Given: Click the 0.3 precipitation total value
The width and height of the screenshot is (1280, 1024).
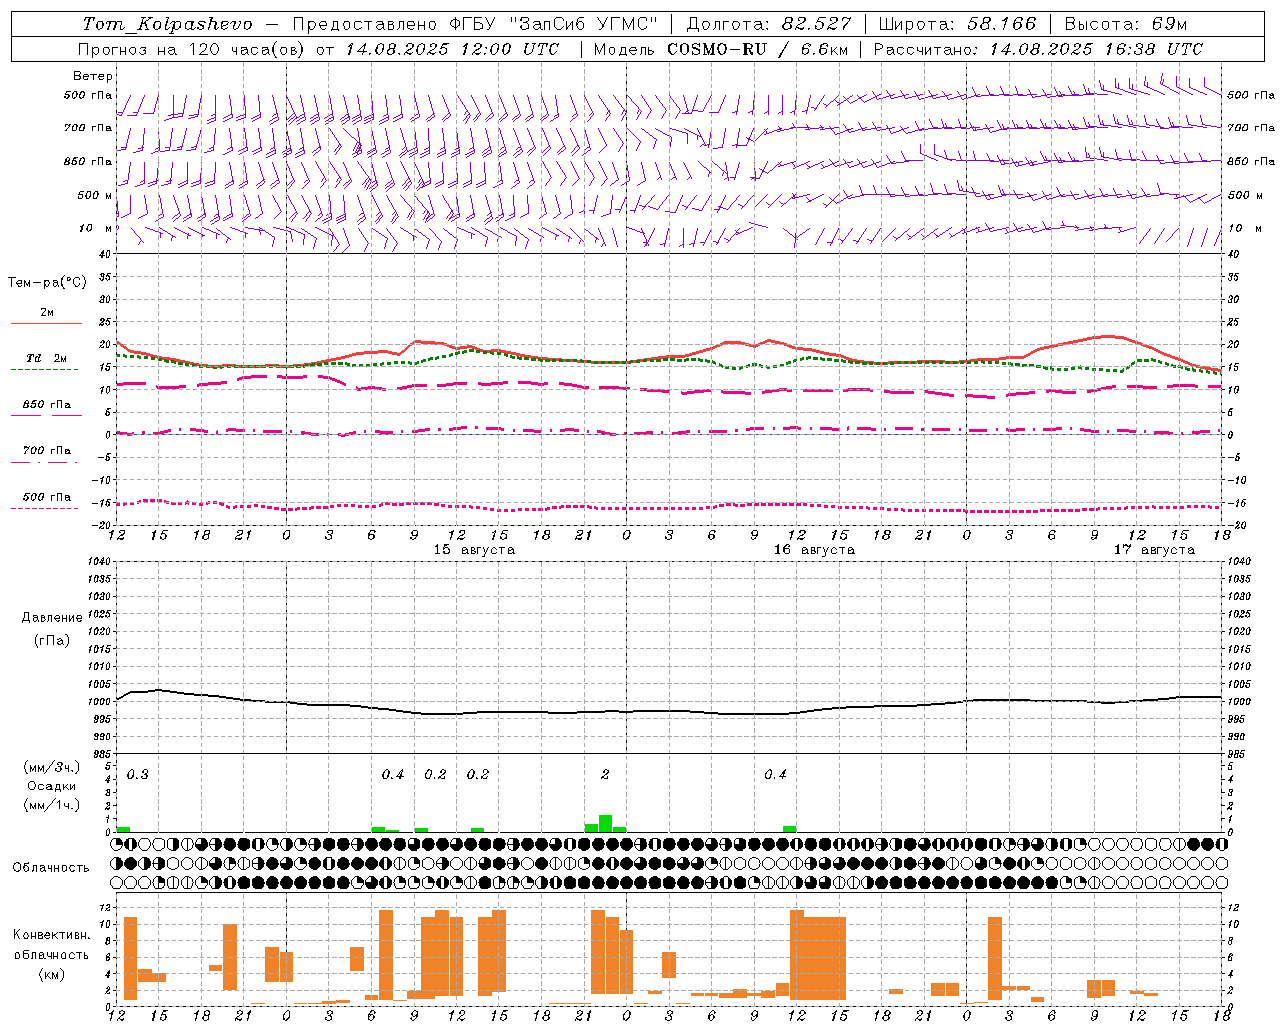Looking at the screenshot, I should (138, 775).
